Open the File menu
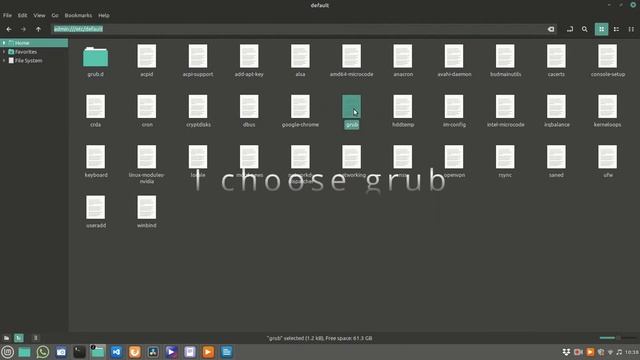640x360 pixels. (x=7, y=15)
